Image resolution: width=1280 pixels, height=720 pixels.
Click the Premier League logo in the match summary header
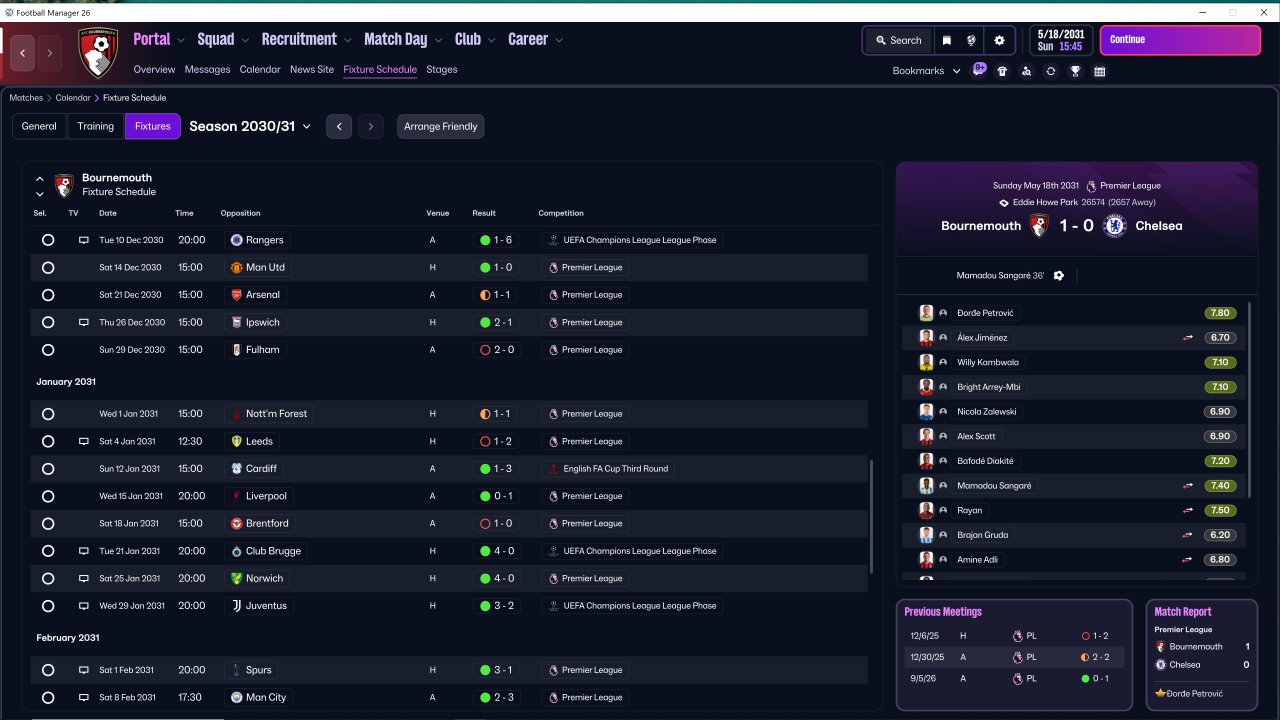pyautogui.click(x=1091, y=186)
